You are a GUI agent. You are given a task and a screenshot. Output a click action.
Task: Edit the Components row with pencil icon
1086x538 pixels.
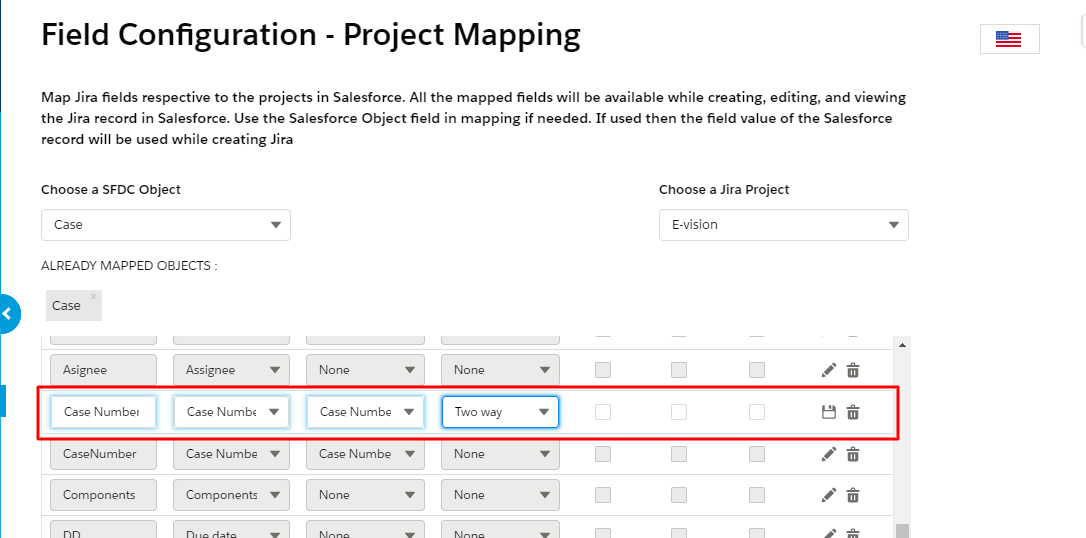pos(828,495)
